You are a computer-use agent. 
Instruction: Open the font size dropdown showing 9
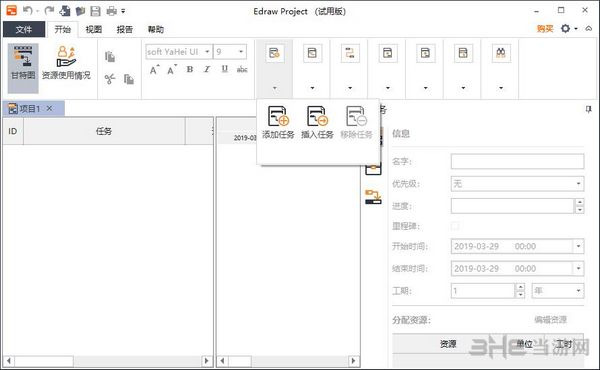(241, 52)
